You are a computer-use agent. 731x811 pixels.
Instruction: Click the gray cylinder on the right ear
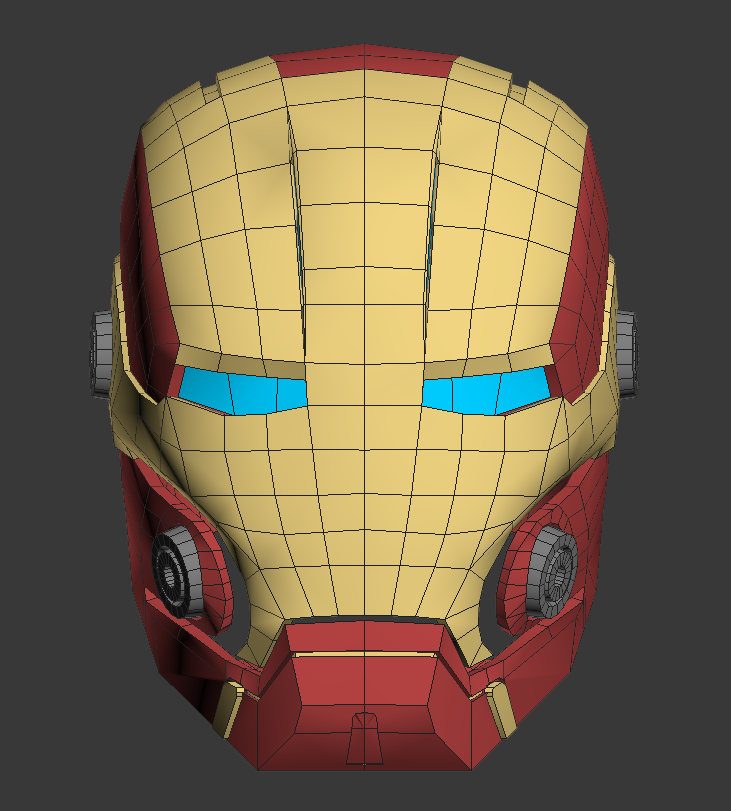[626, 353]
